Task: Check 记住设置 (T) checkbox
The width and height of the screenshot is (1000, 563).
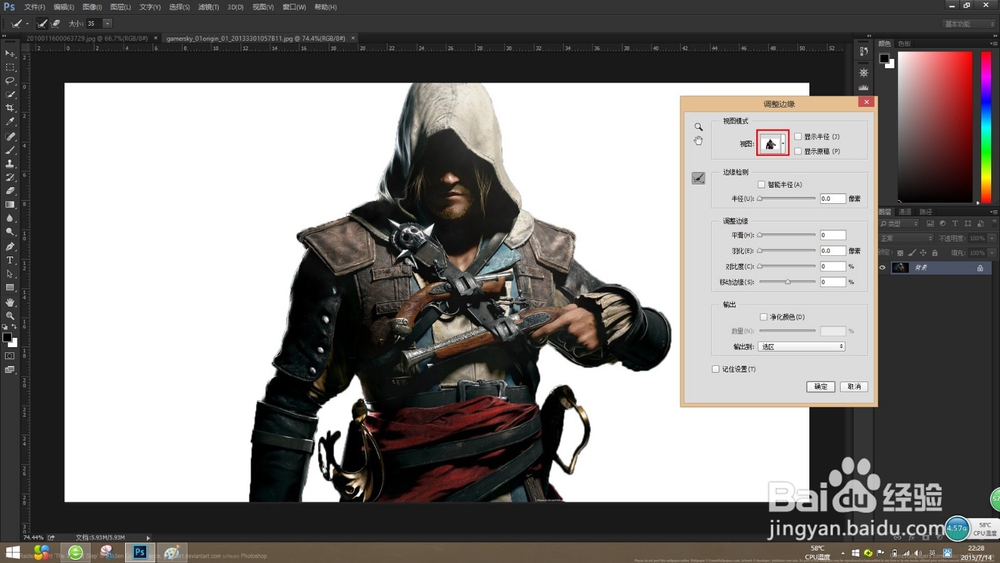Action: [716, 369]
